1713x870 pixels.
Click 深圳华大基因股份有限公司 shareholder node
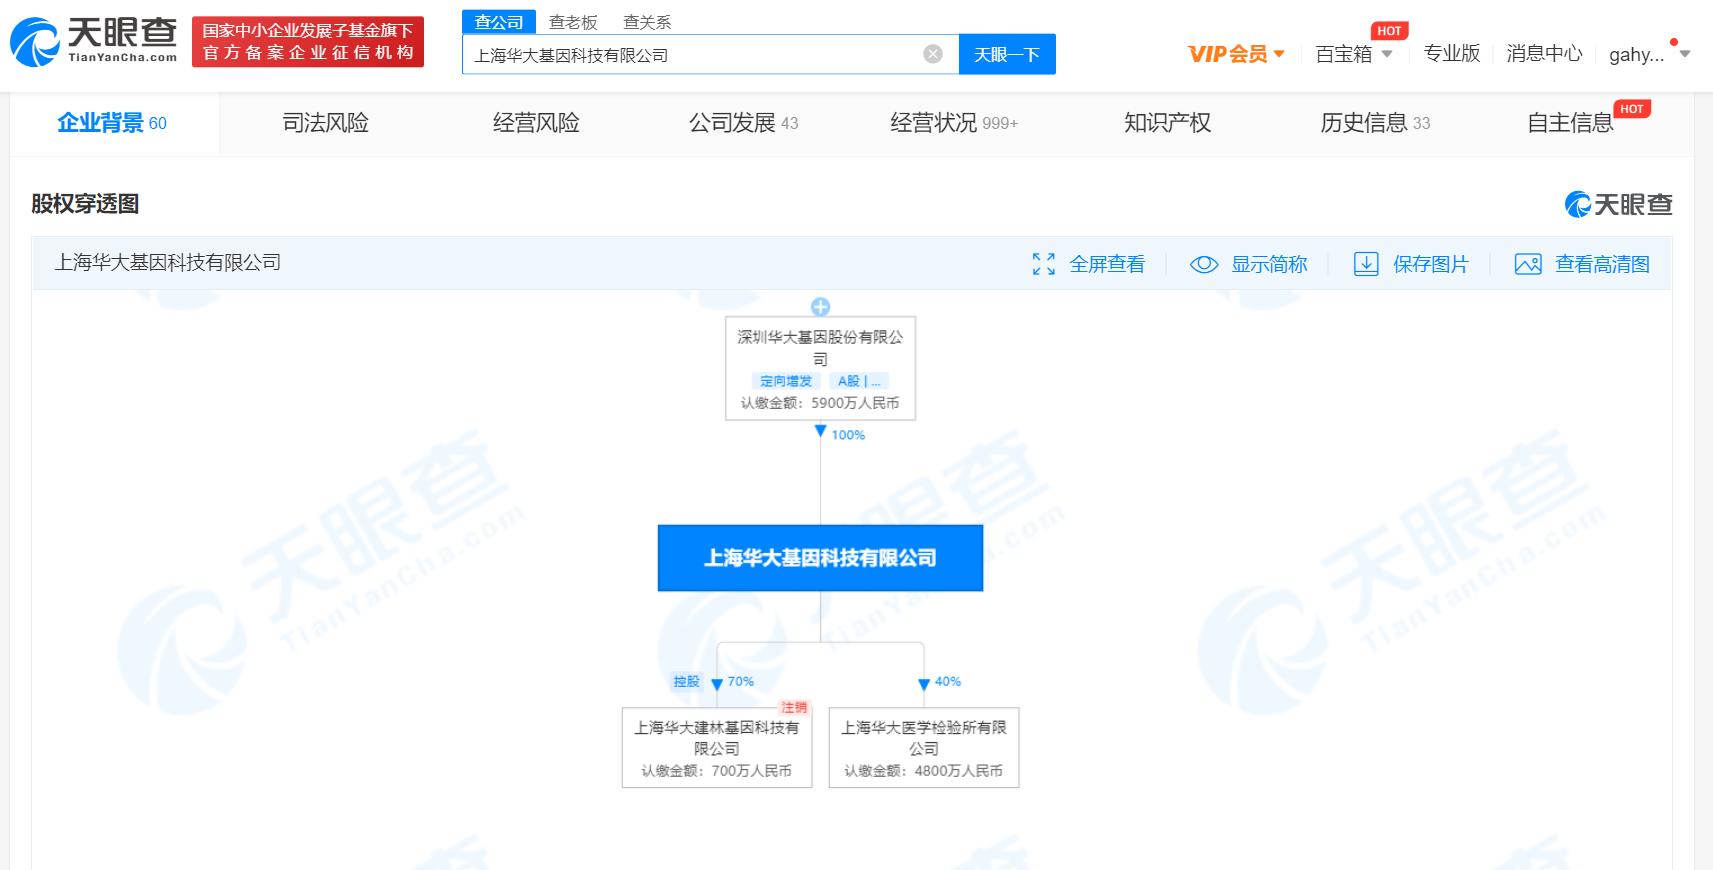point(820,368)
